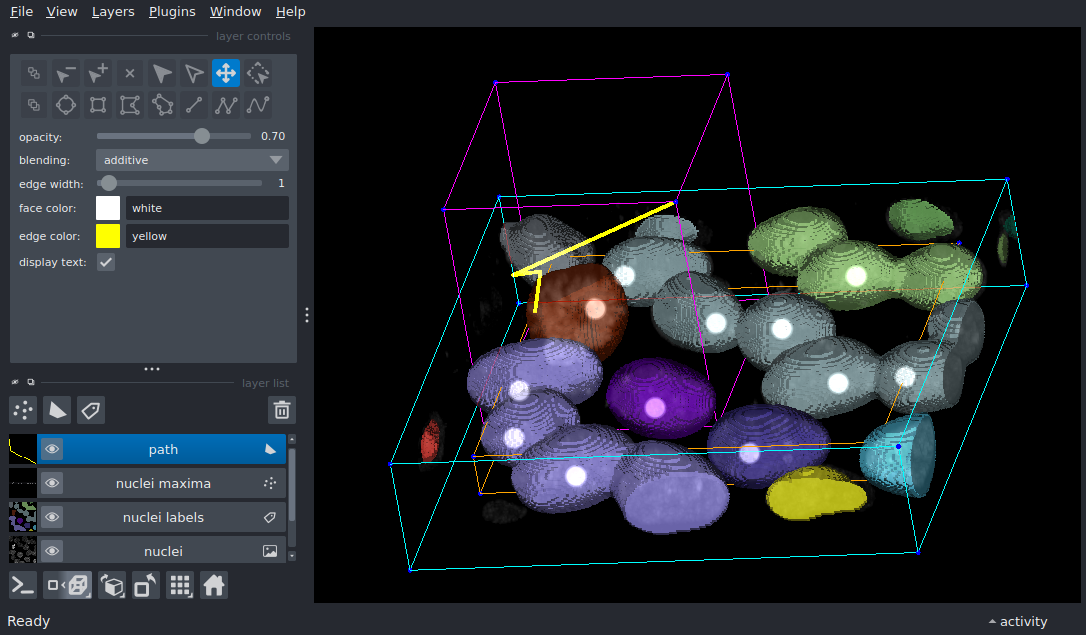This screenshot has height=635, width=1086.
Task: Delete the selected layer with trash icon
Action: [x=282, y=410]
